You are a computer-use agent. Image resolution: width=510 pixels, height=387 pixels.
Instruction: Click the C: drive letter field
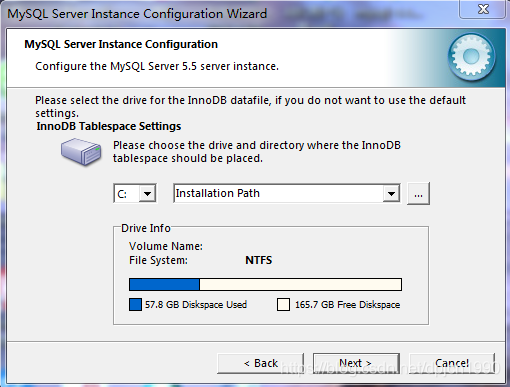point(127,193)
